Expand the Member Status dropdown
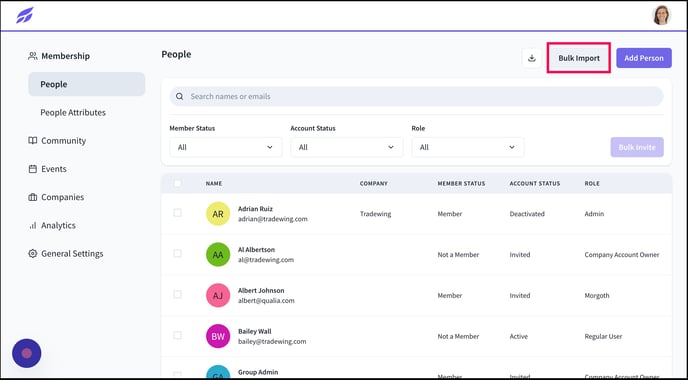Image resolution: width=688 pixels, height=380 pixels. tap(226, 147)
